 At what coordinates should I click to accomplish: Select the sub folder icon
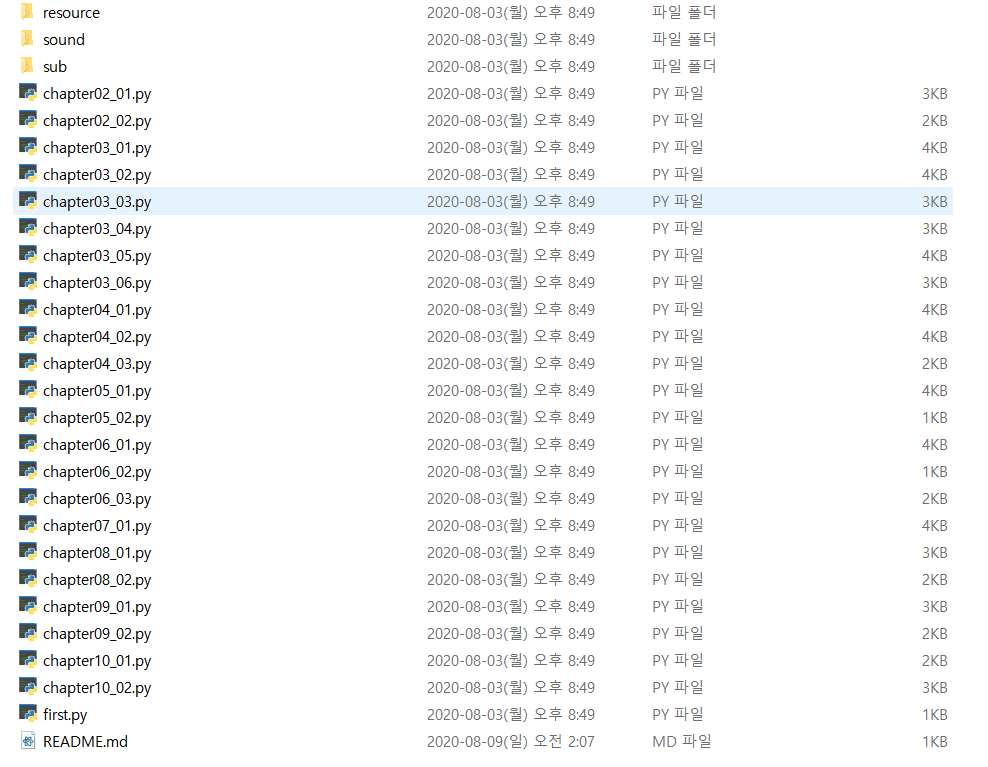coord(27,66)
